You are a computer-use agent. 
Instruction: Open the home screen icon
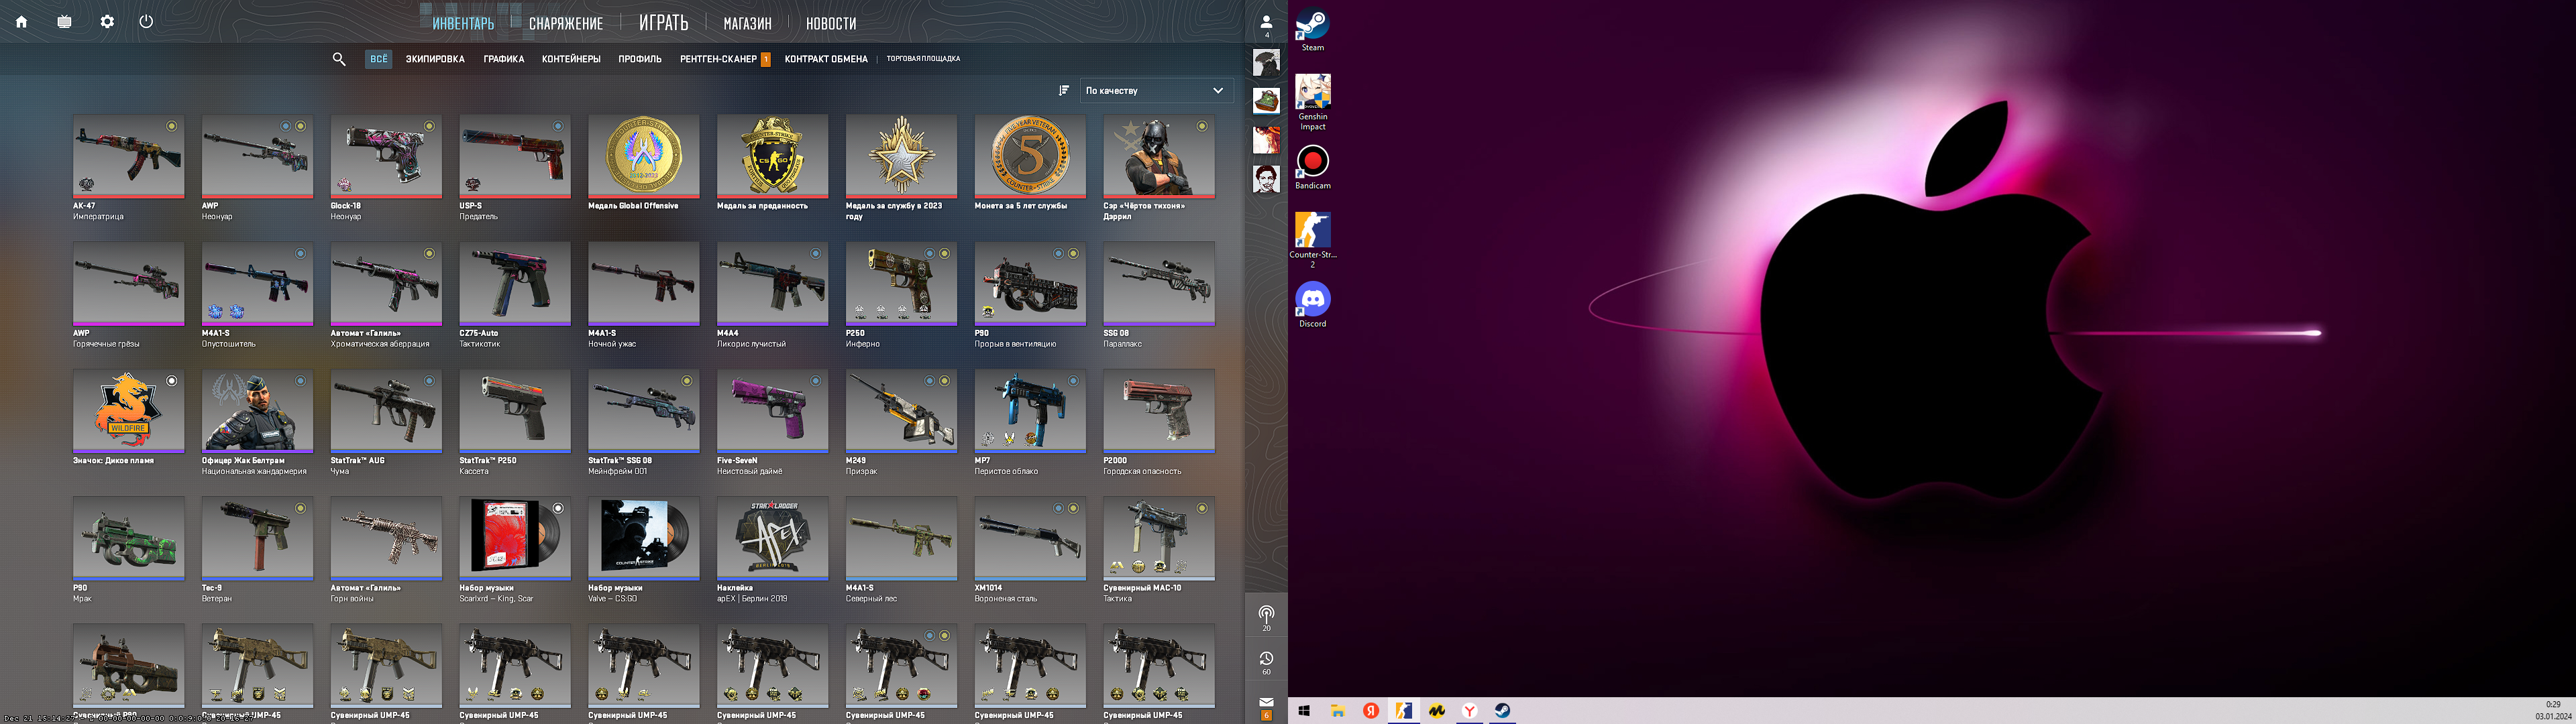(21, 22)
